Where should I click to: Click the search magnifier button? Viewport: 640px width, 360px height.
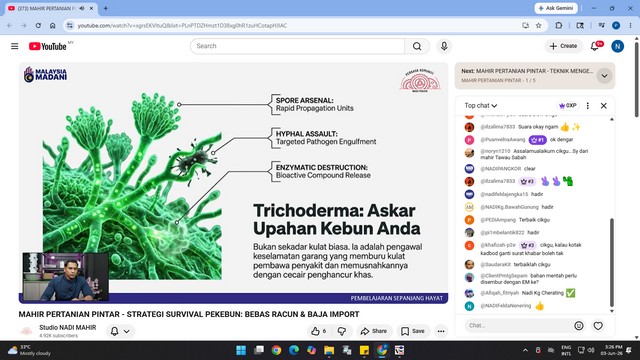(417, 46)
